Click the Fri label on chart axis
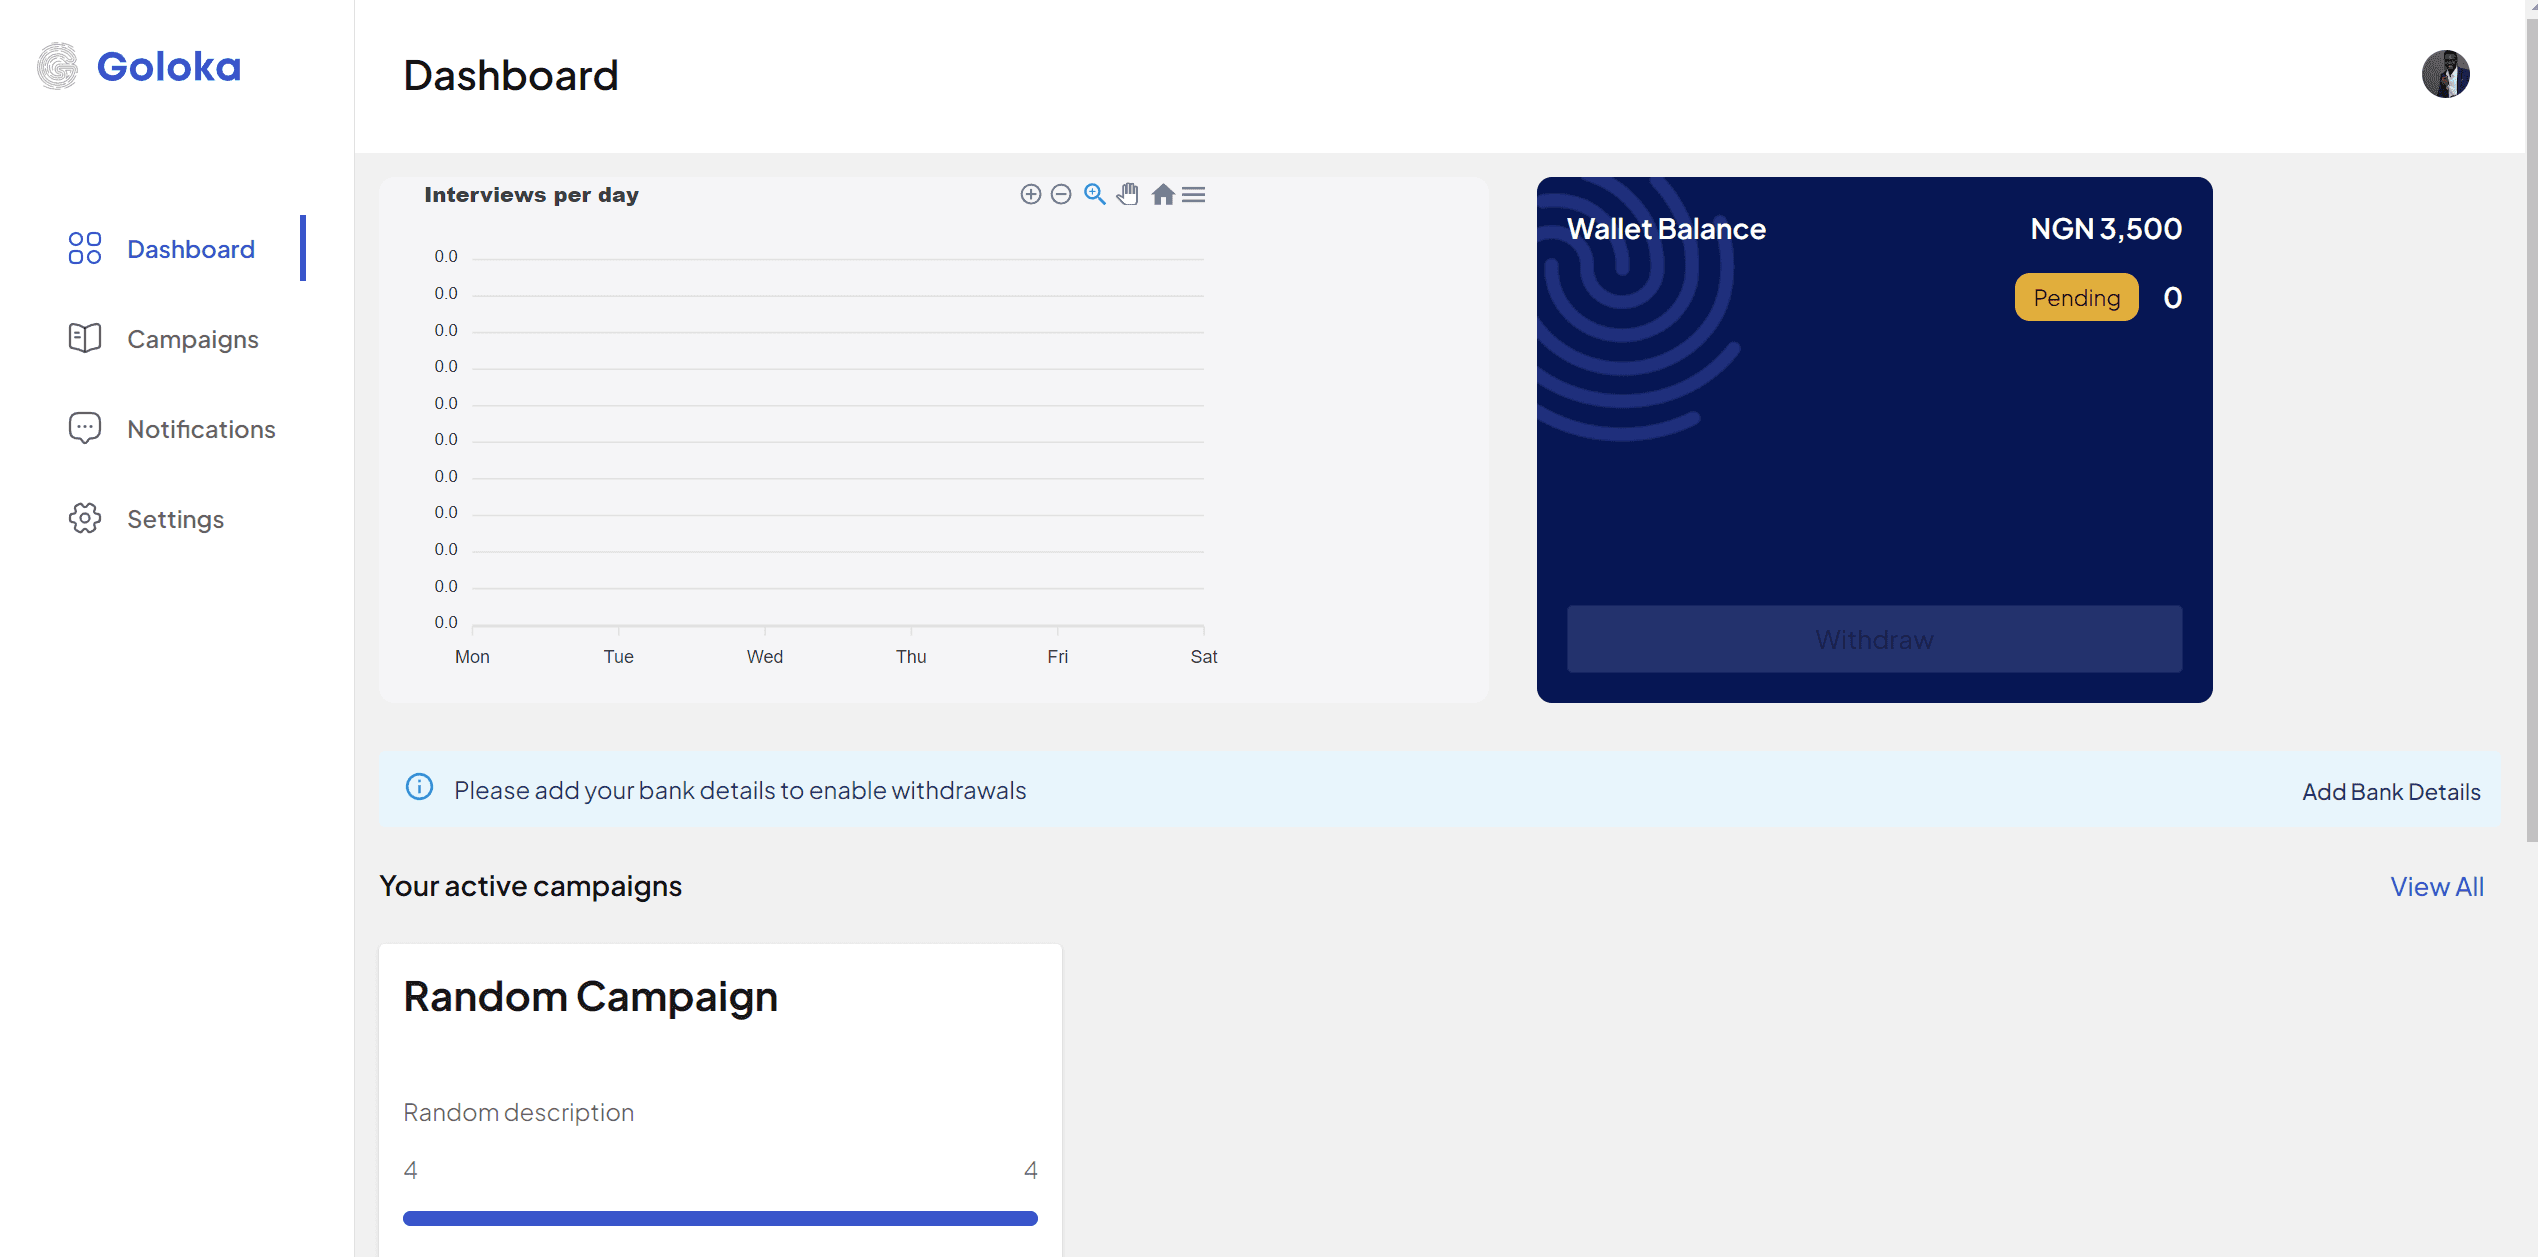This screenshot has height=1257, width=2538. [1057, 657]
